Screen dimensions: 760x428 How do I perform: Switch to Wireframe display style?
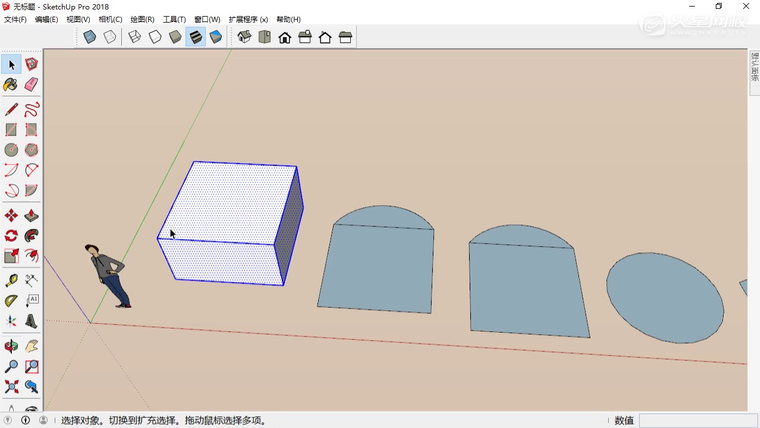135,37
